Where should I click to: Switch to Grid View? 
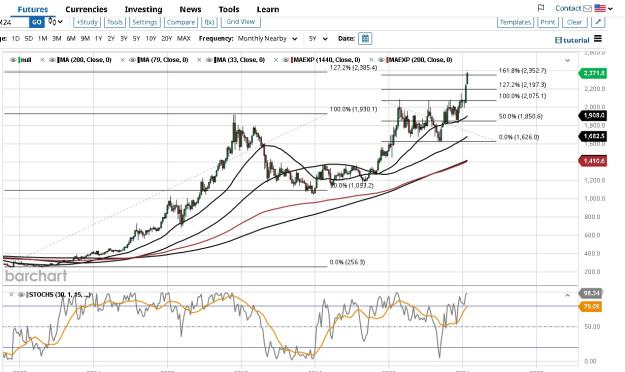pyautogui.click(x=241, y=22)
